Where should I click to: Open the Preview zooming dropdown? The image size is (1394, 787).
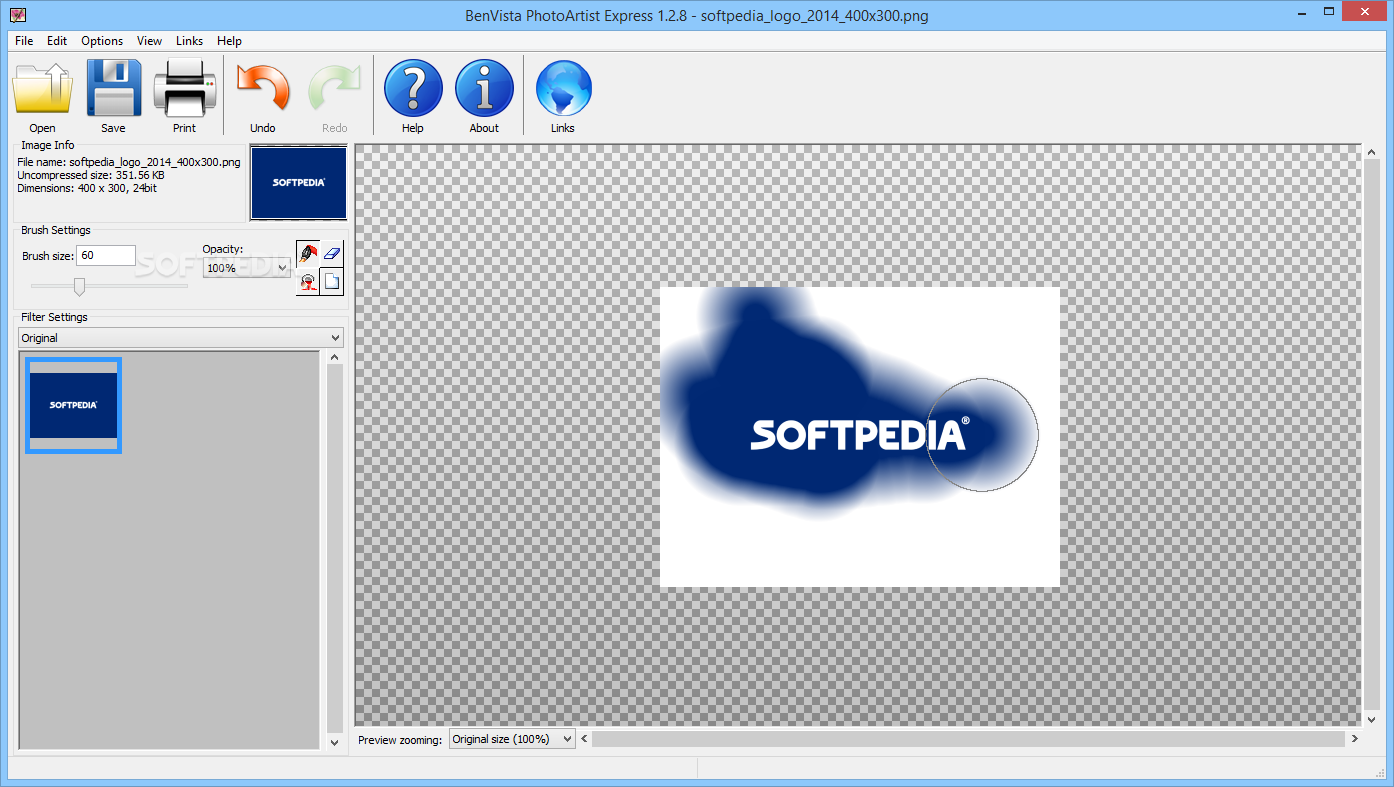[x=512, y=739]
